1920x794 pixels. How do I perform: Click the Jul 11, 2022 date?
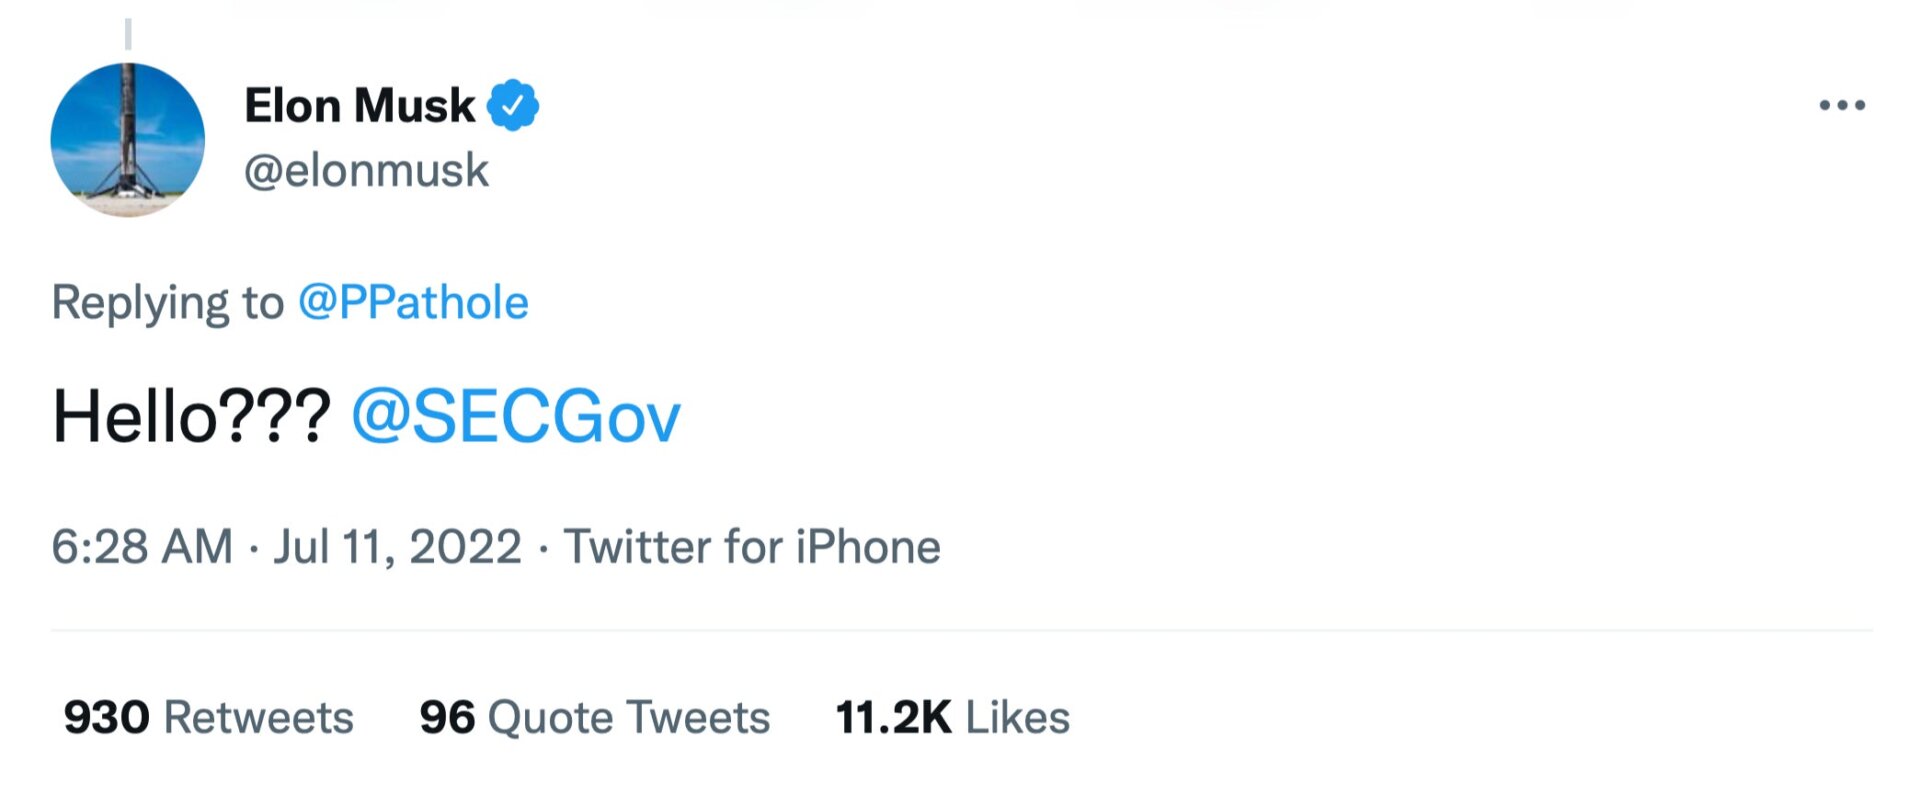[x=398, y=545]
